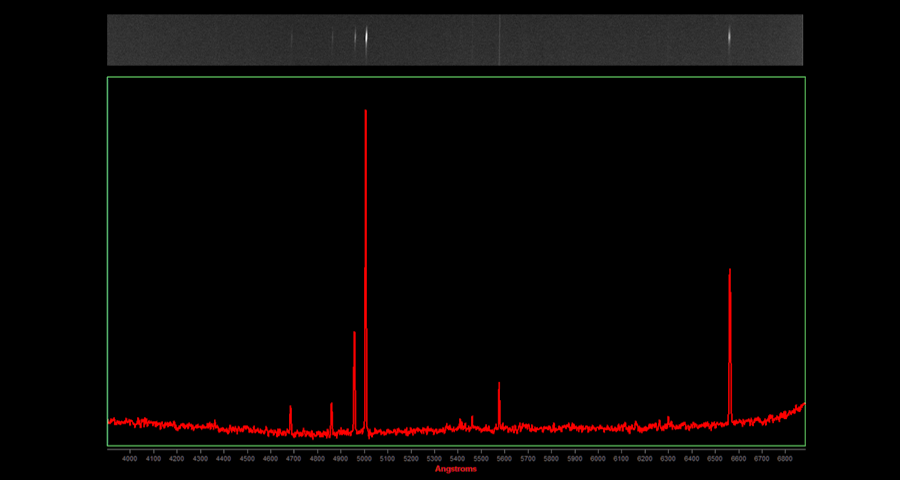The height and width of the screenshot is (480, 900).
Task: Click the 6800 tick label on axis
Action: click(784, 459)
